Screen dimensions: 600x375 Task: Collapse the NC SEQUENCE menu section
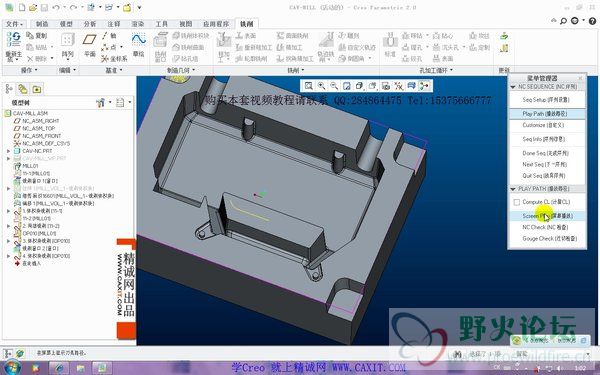click(x=513, y=87)
